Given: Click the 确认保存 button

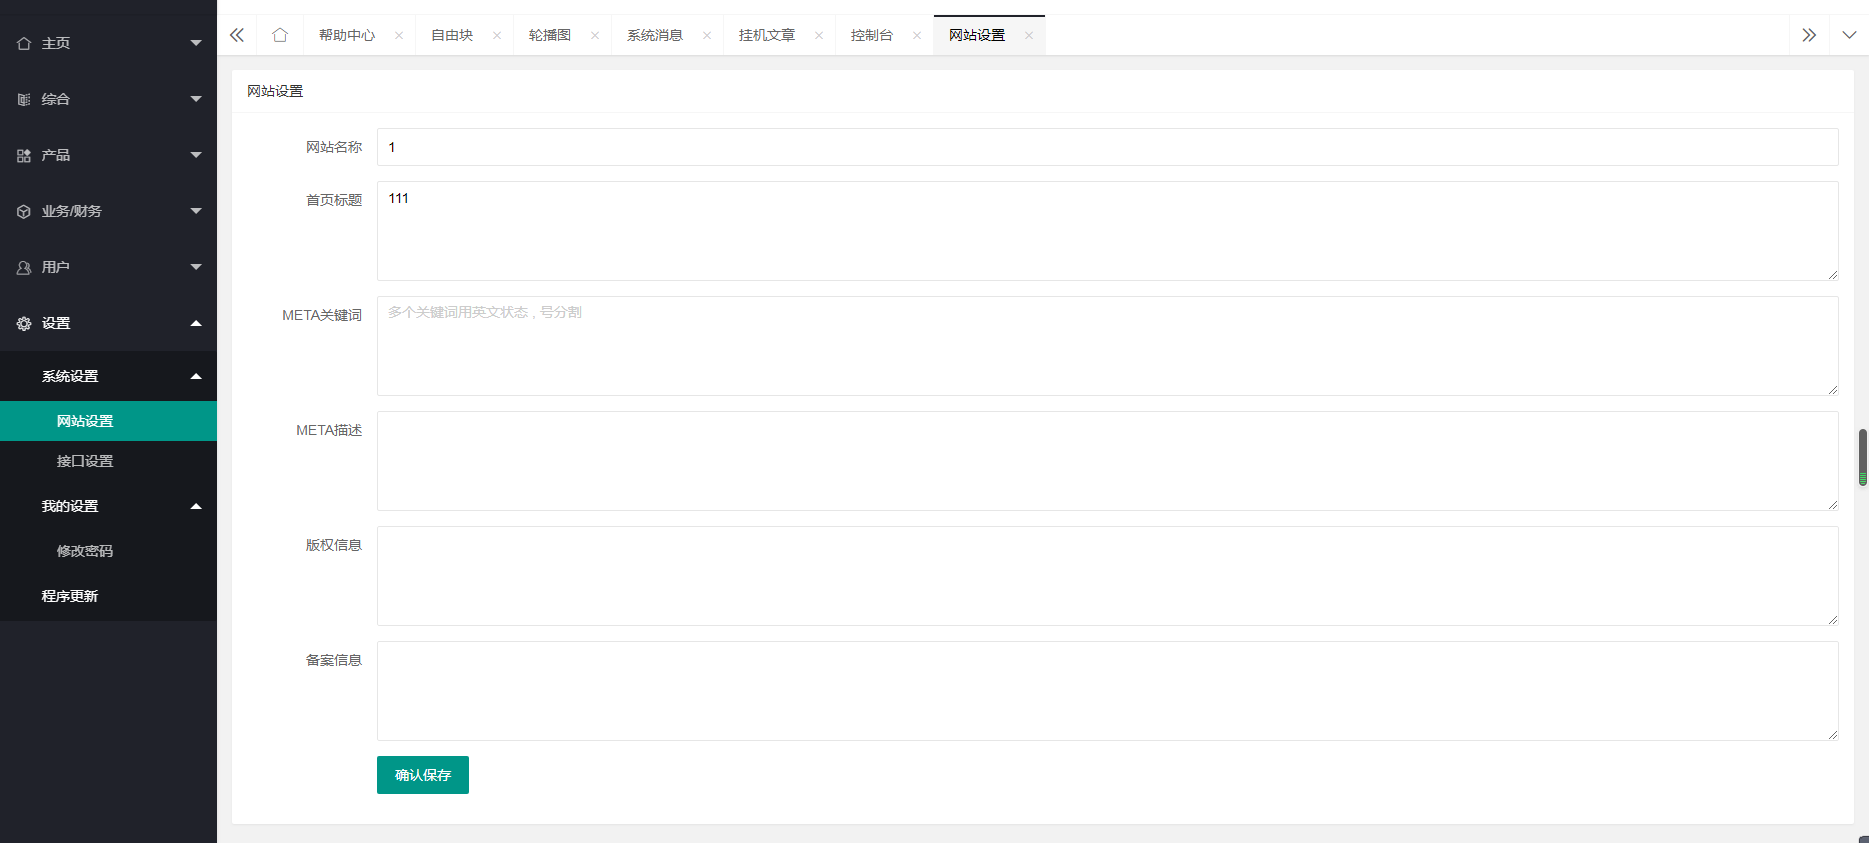Looking at the screenshot, I should click(422, 775).
